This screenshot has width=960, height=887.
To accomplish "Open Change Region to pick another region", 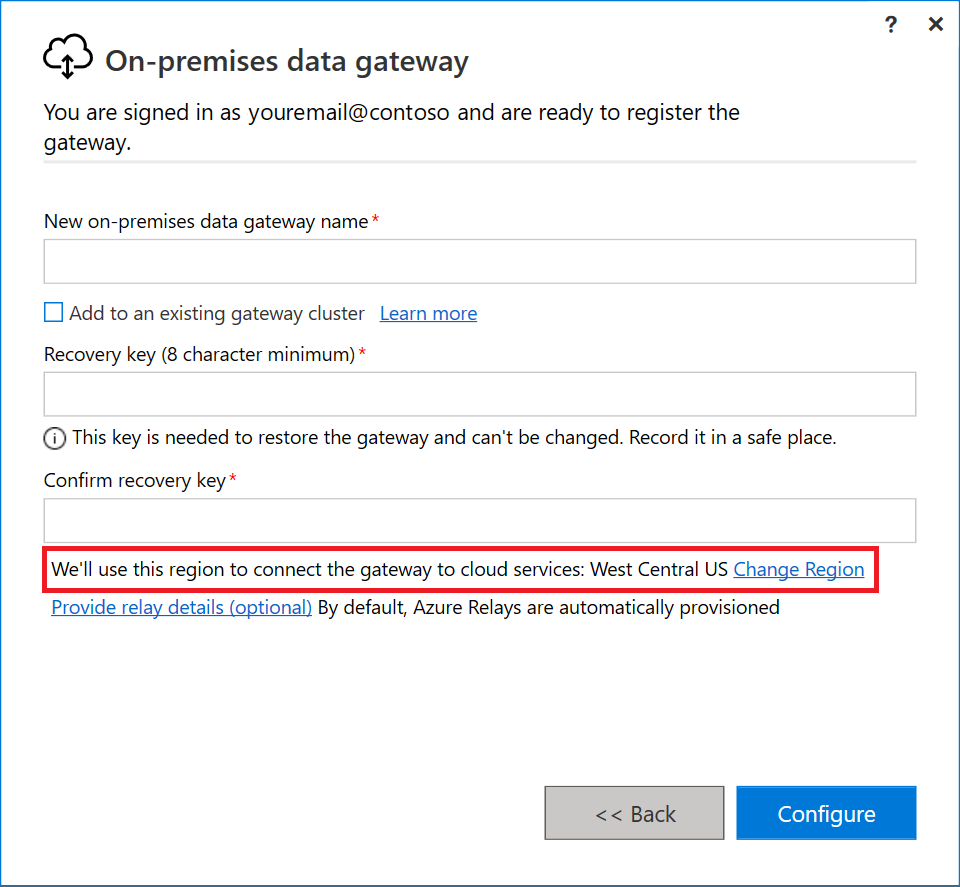I will 799,569.
